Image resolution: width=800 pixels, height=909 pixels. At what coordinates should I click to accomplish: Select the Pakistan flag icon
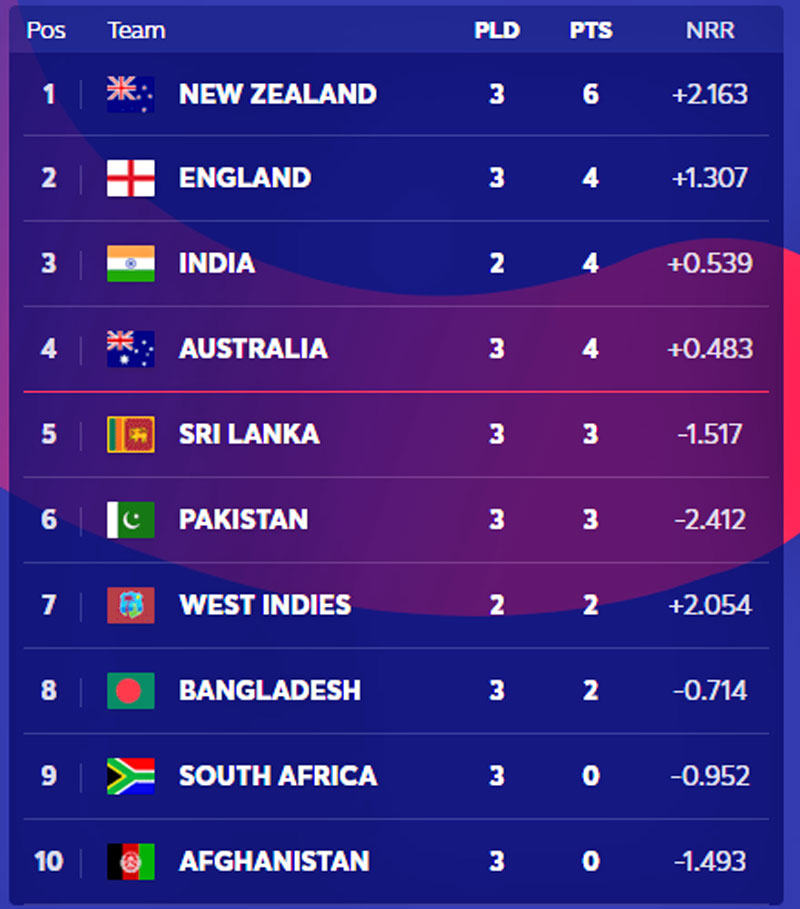point(131,520)
